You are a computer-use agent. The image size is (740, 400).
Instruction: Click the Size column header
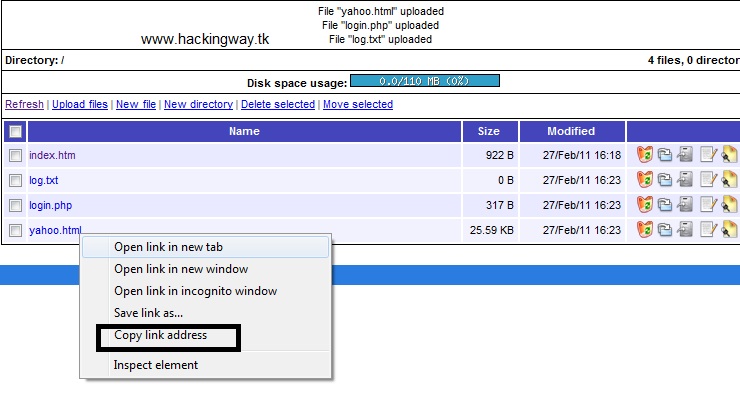[x=490, y=131]
